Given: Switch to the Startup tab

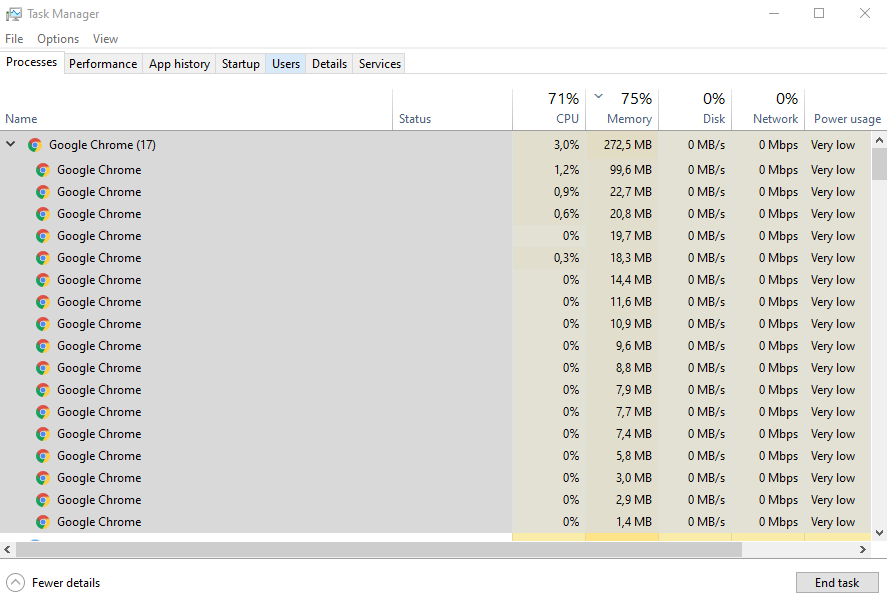Looking at the screenshot, I should (240, 64).
